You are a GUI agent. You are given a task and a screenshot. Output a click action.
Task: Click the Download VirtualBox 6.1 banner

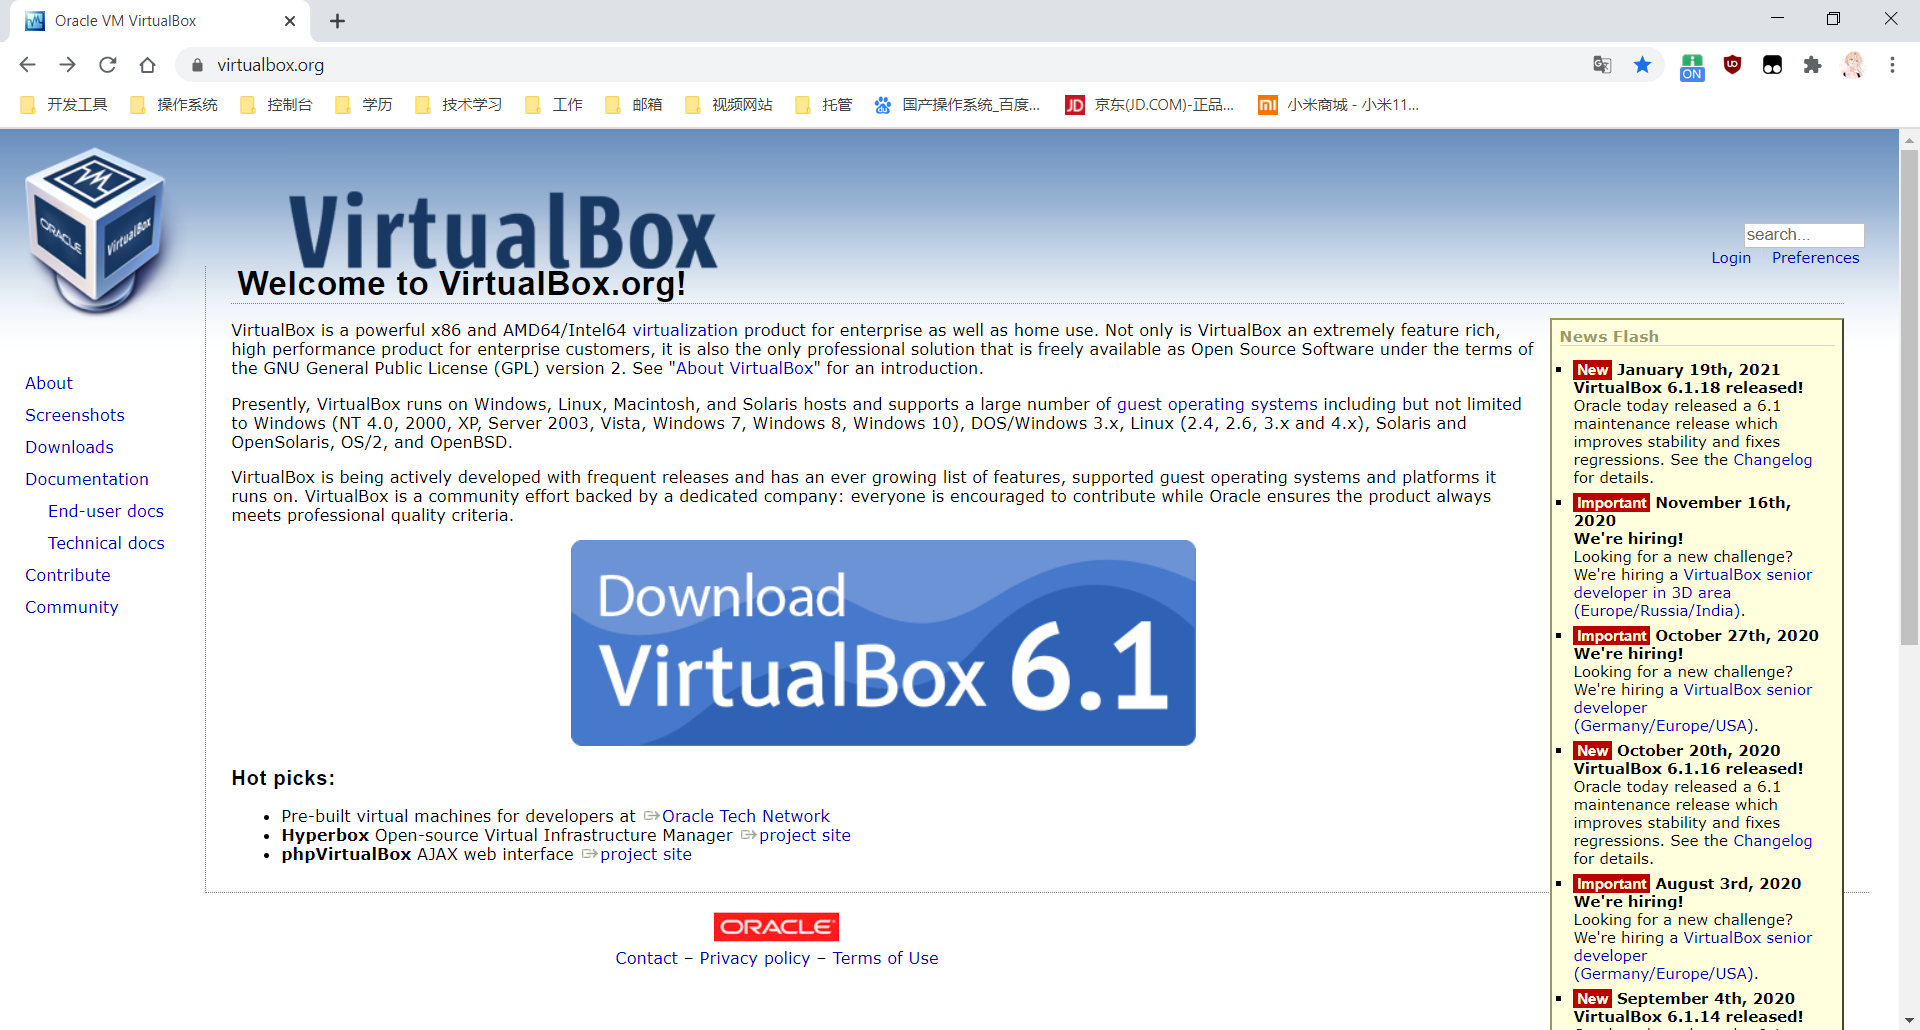(883, 643)
